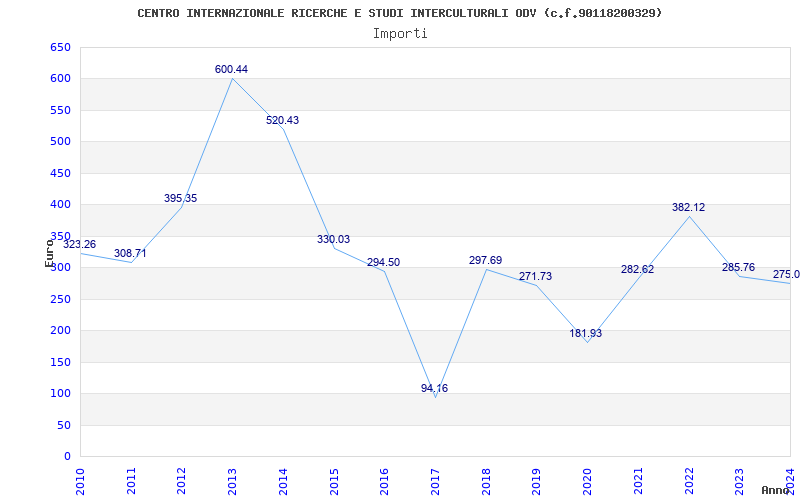Click the 2013 x-axis year label
Viewport: 800px width, 500px height.
pyautogui.click(x=232, y=481)
